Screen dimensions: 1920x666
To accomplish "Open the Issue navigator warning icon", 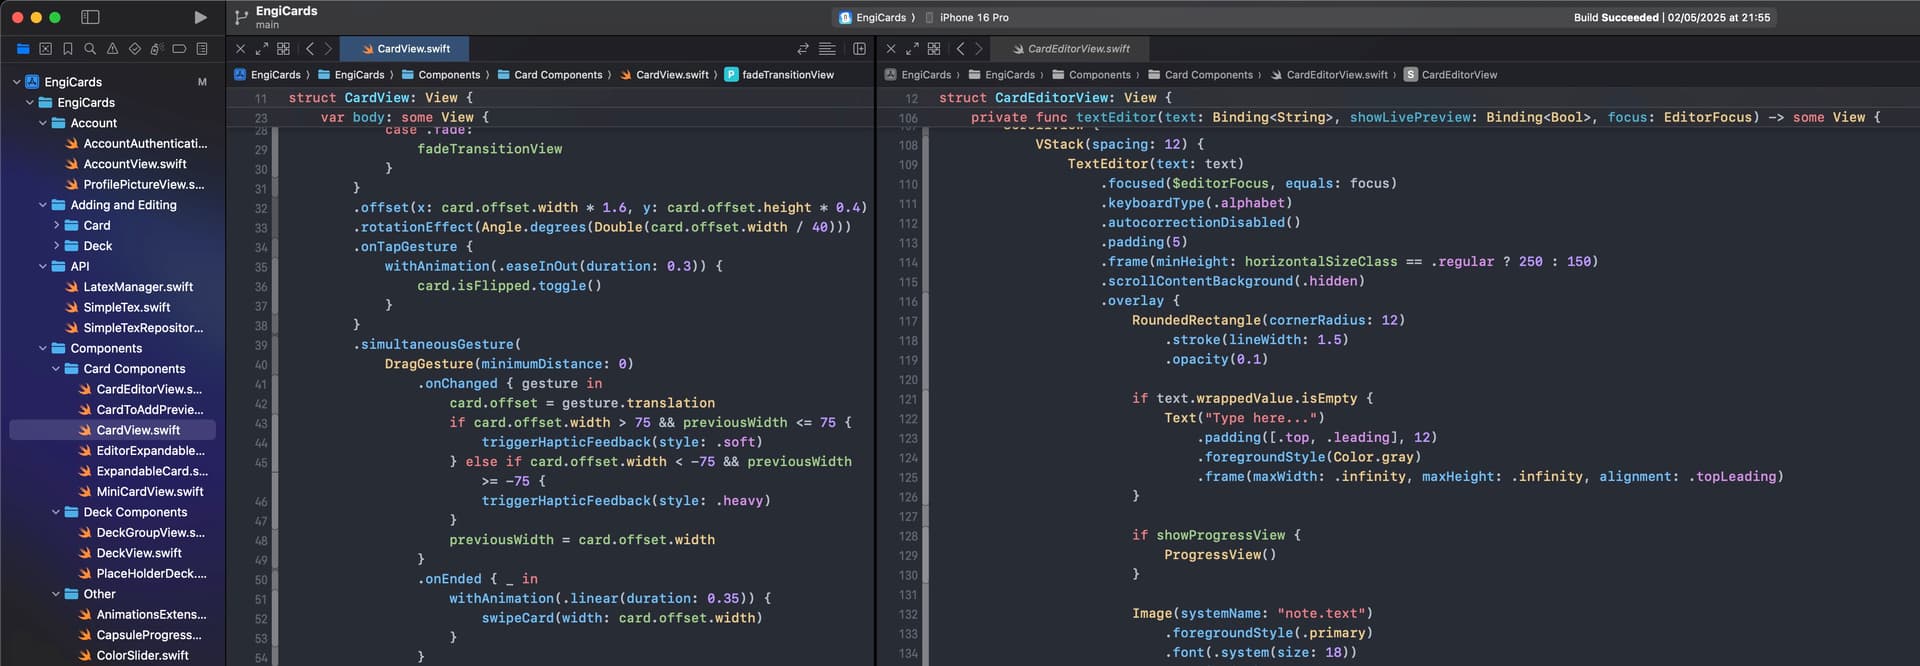I will pyautogui.click(x=112, y=49).
